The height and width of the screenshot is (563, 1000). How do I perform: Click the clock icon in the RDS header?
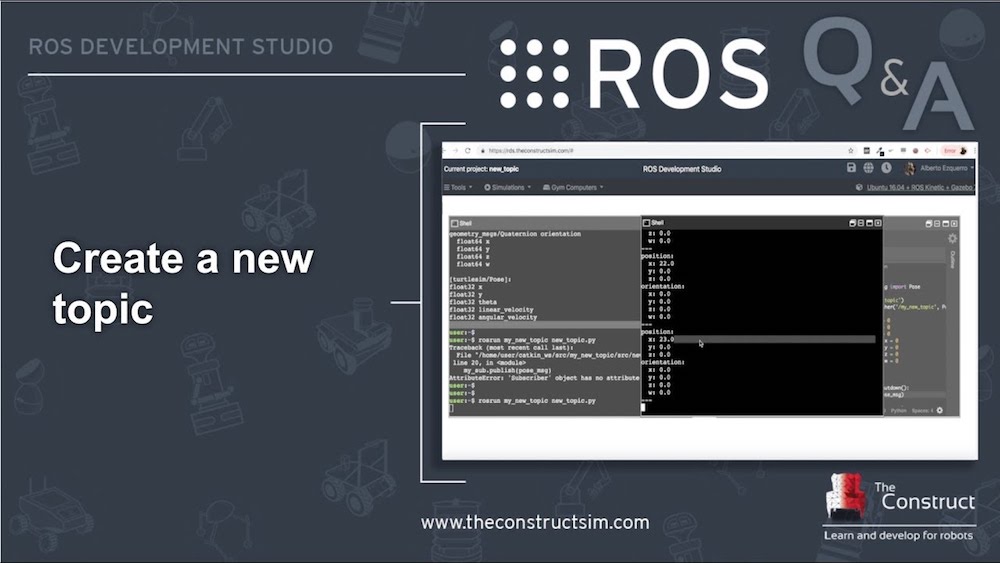[886, 168]
